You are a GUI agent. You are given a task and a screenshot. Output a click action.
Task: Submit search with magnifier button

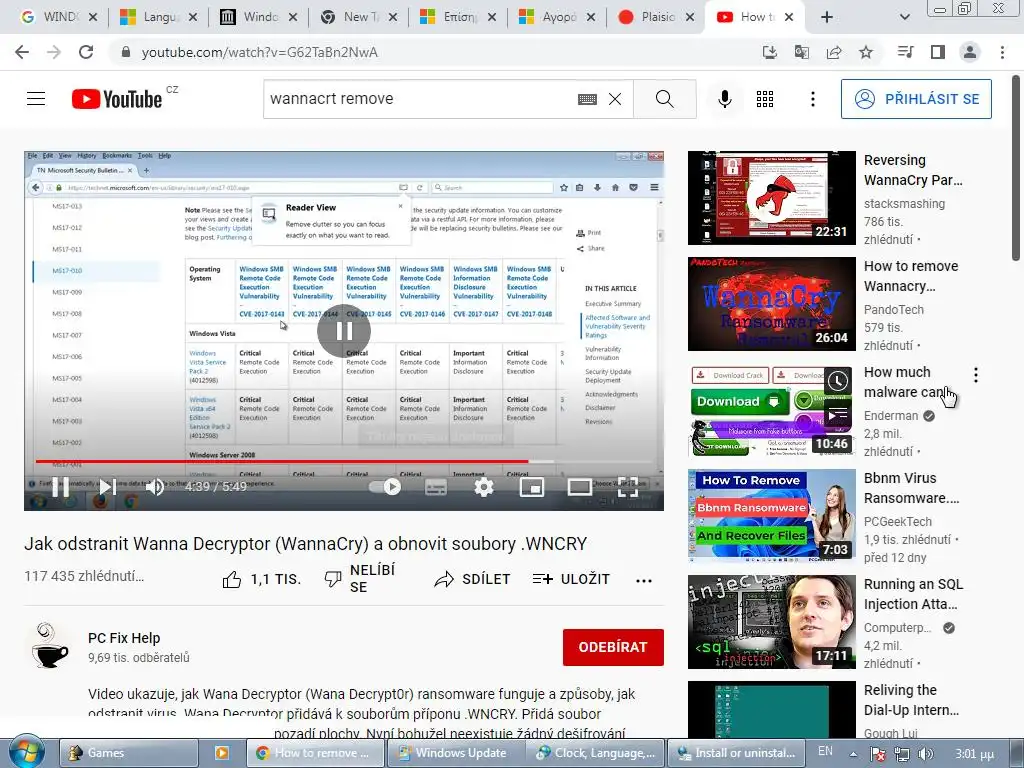(665, 99)
